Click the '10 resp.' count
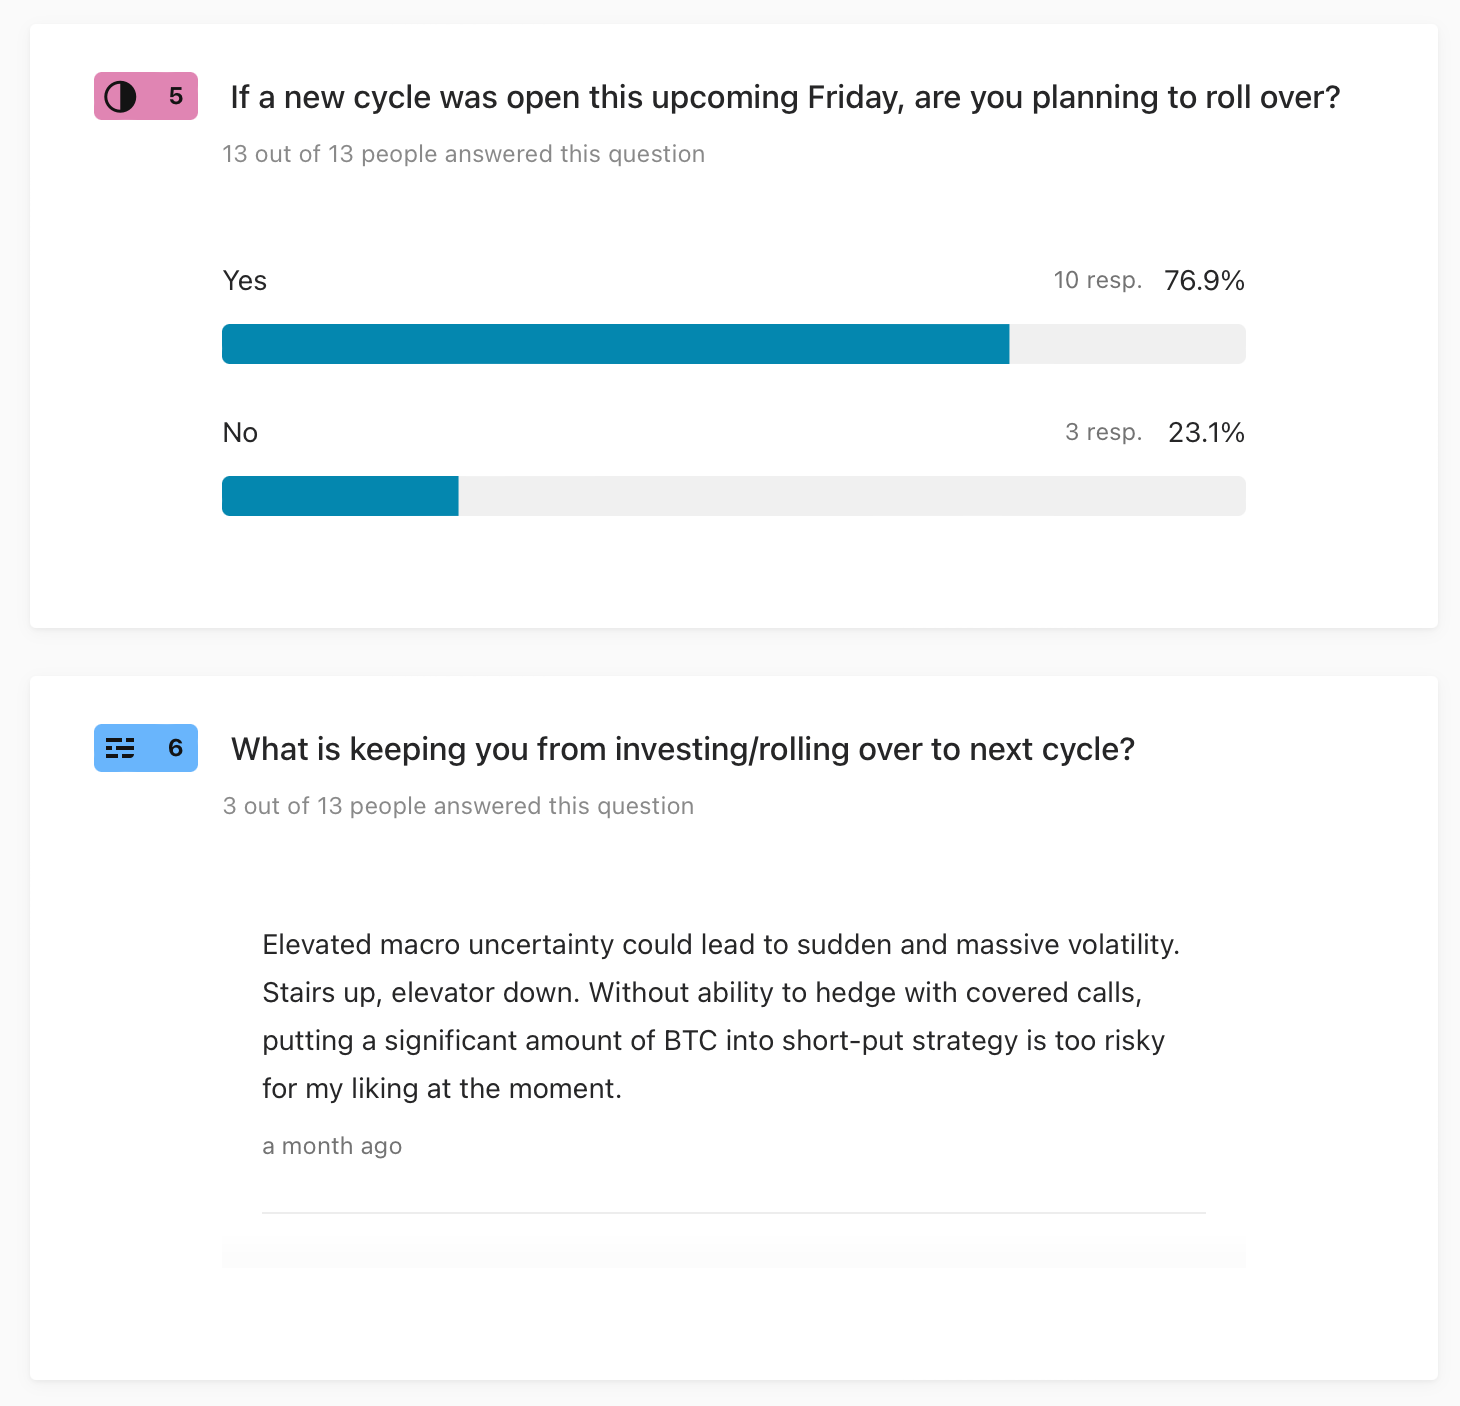1460x1406 pixels. click(x=1098, y=280)
